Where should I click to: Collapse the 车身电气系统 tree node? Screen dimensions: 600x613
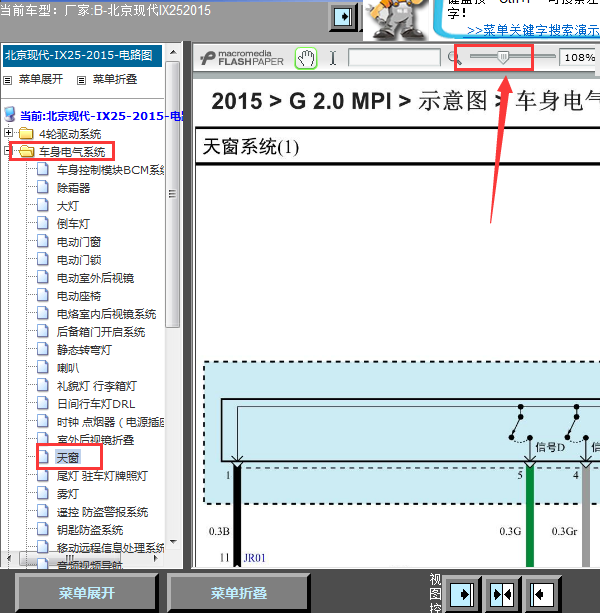click(6, 151)
